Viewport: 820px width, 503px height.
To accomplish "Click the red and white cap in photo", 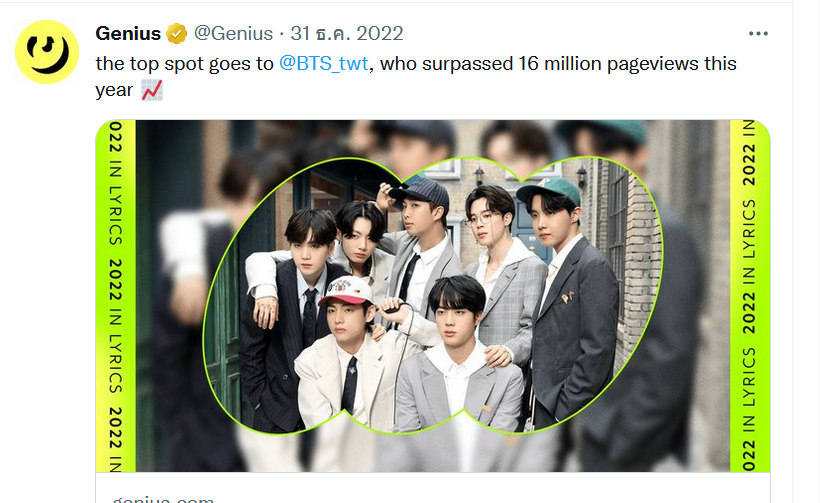I will click(x=346, y=291).
